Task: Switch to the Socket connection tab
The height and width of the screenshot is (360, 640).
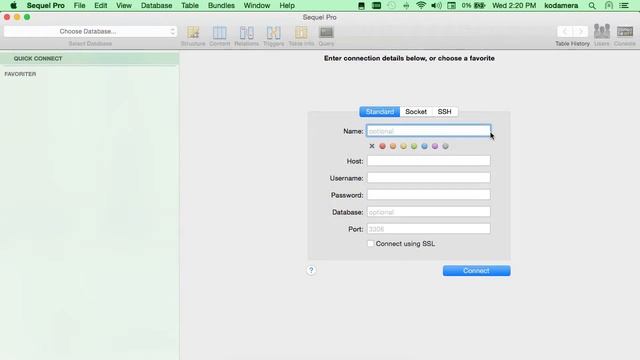Action: point(416,112)
